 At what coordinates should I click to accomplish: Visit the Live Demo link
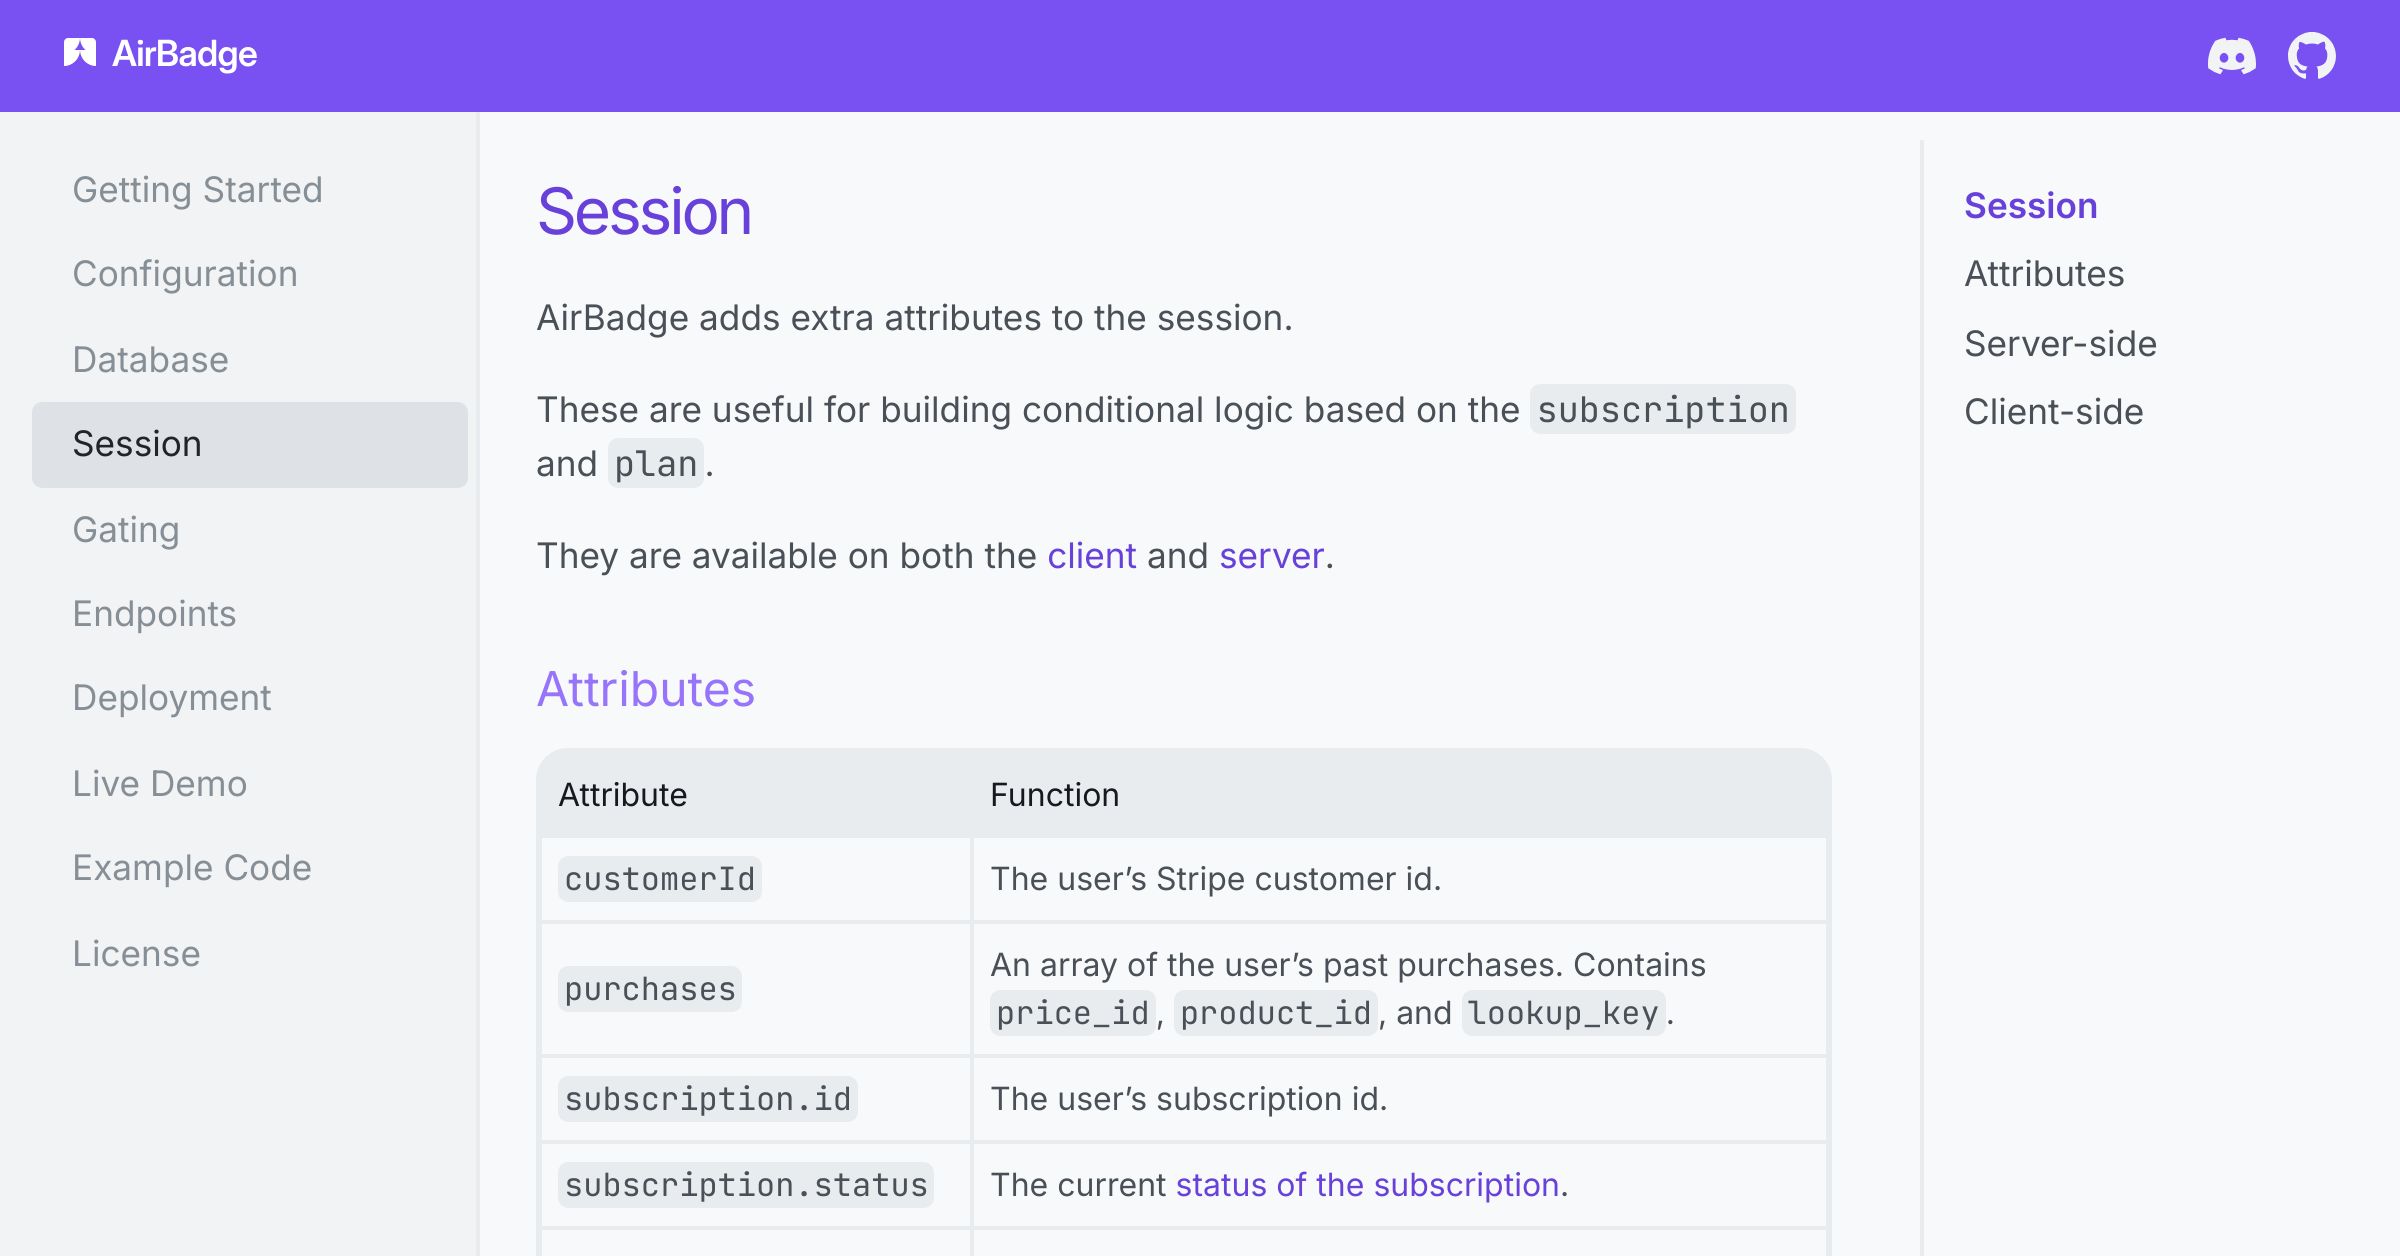pos(159,784)
